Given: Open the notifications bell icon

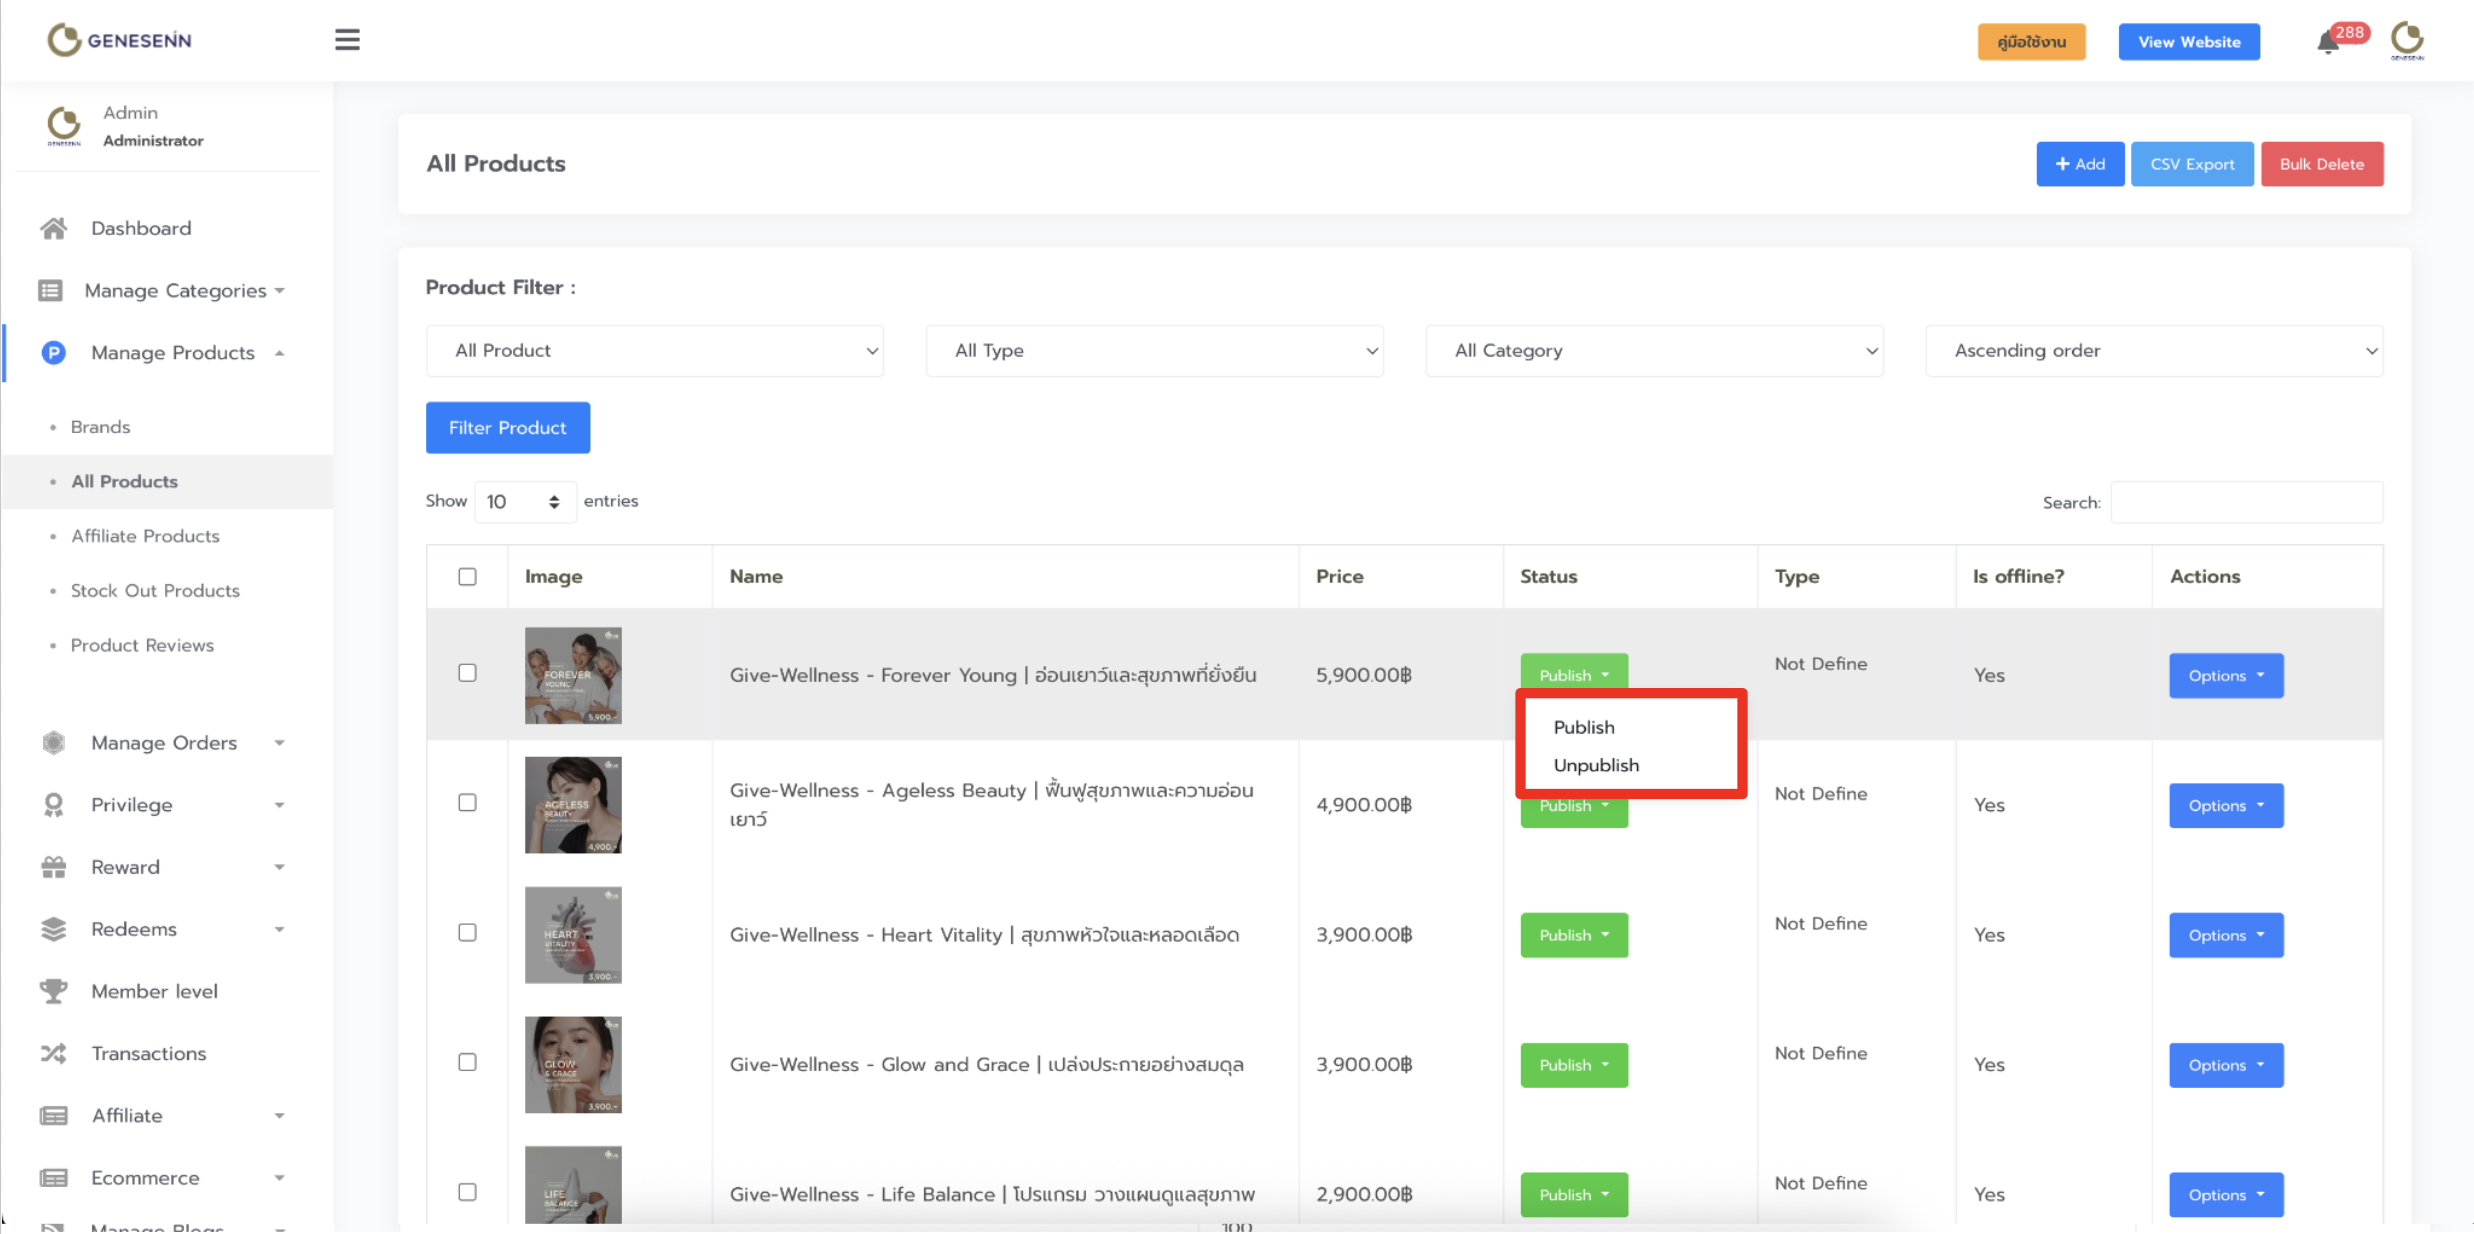Looking at the screenshot, I should click(x=2327, y=43).
